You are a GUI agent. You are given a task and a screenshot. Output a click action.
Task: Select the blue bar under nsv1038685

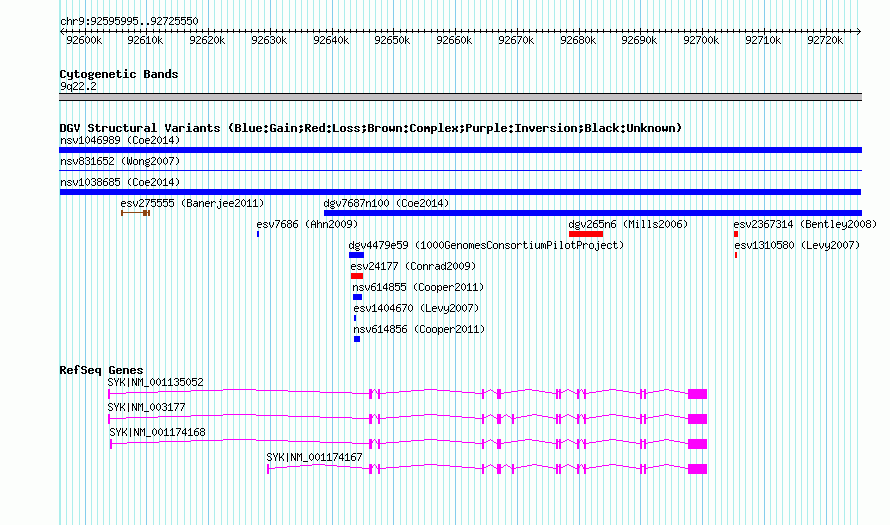(x=460, y=192)
